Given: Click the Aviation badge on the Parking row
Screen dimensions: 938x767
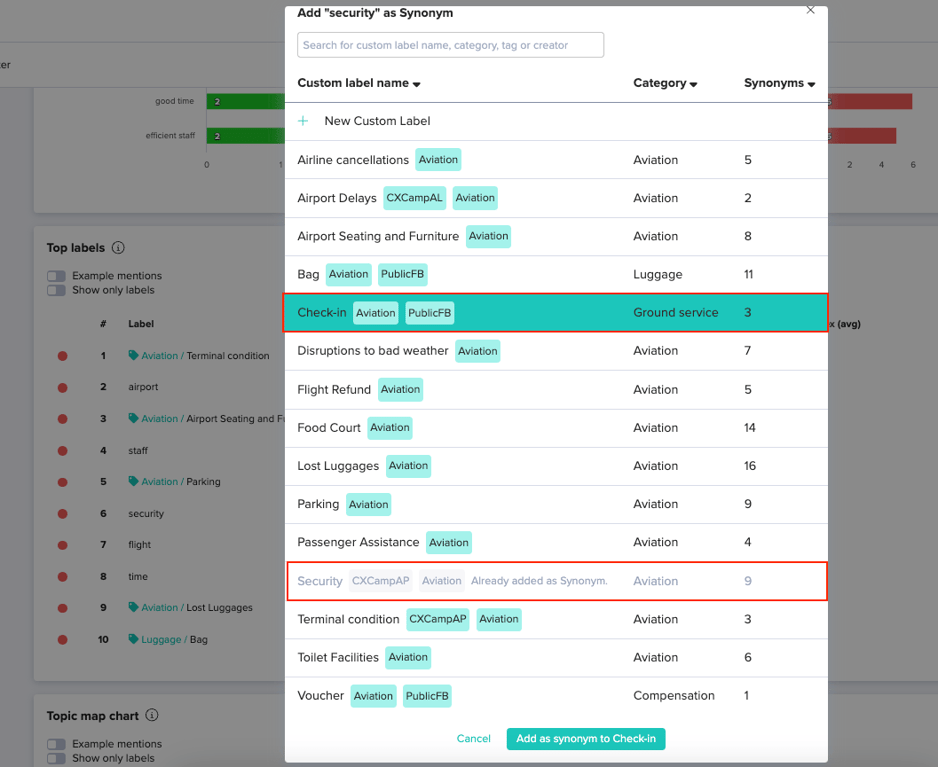Looking at the screenshot, I should pos(368,504).
